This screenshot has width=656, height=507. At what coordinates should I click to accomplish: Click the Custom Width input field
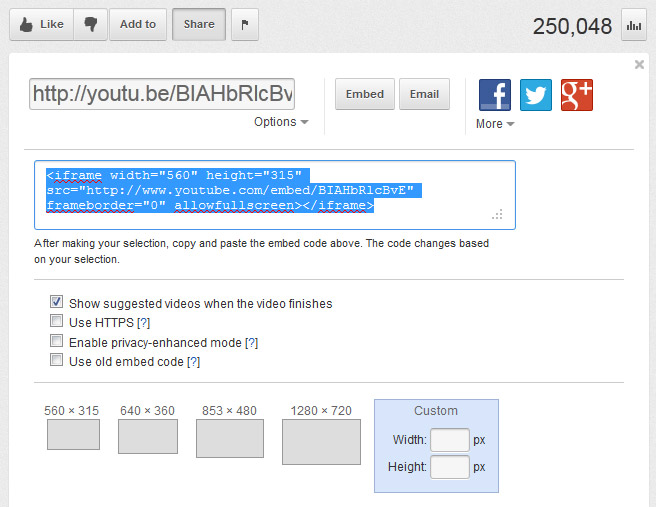point(450,440)
